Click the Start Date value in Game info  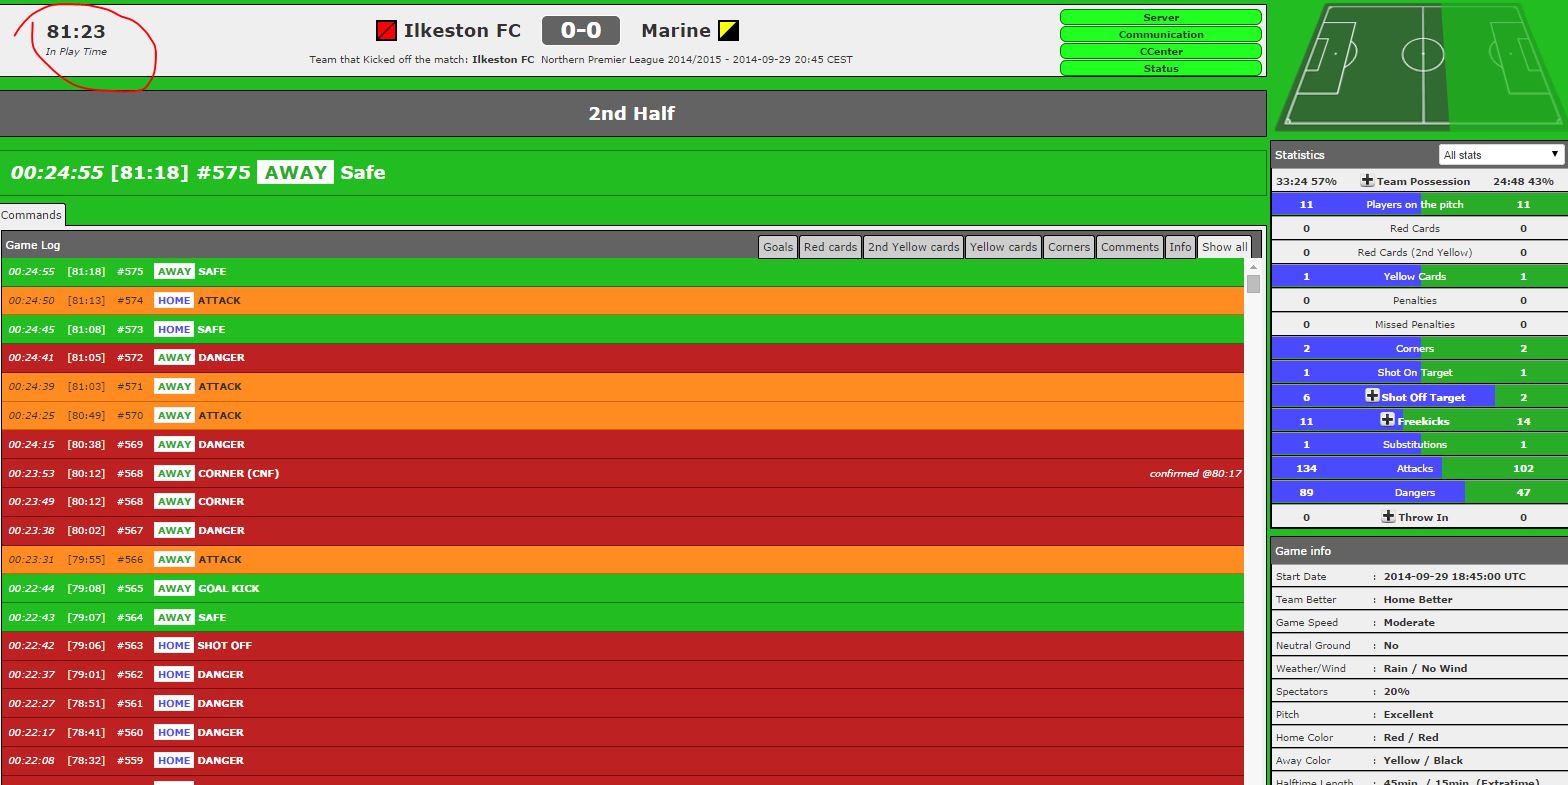pyautogui.click(x=1455, y=576)
